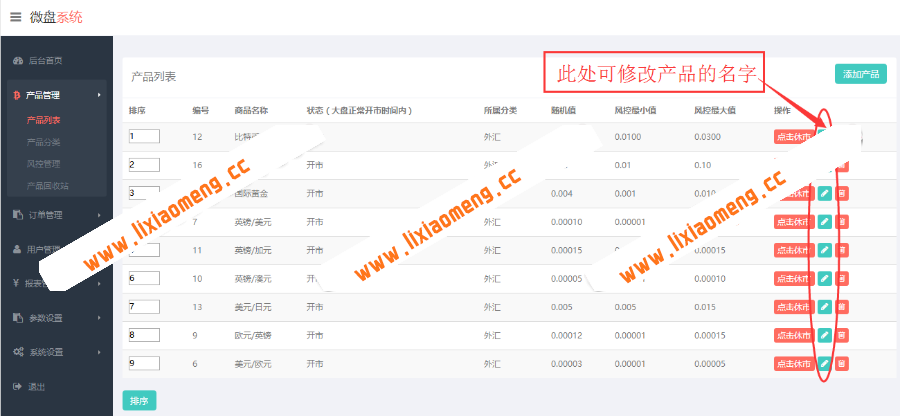The width and height of the screenshot is (900, 416).
Task: Click the 外汇 category in 美元/欧元 row
Action: [492, 364]
